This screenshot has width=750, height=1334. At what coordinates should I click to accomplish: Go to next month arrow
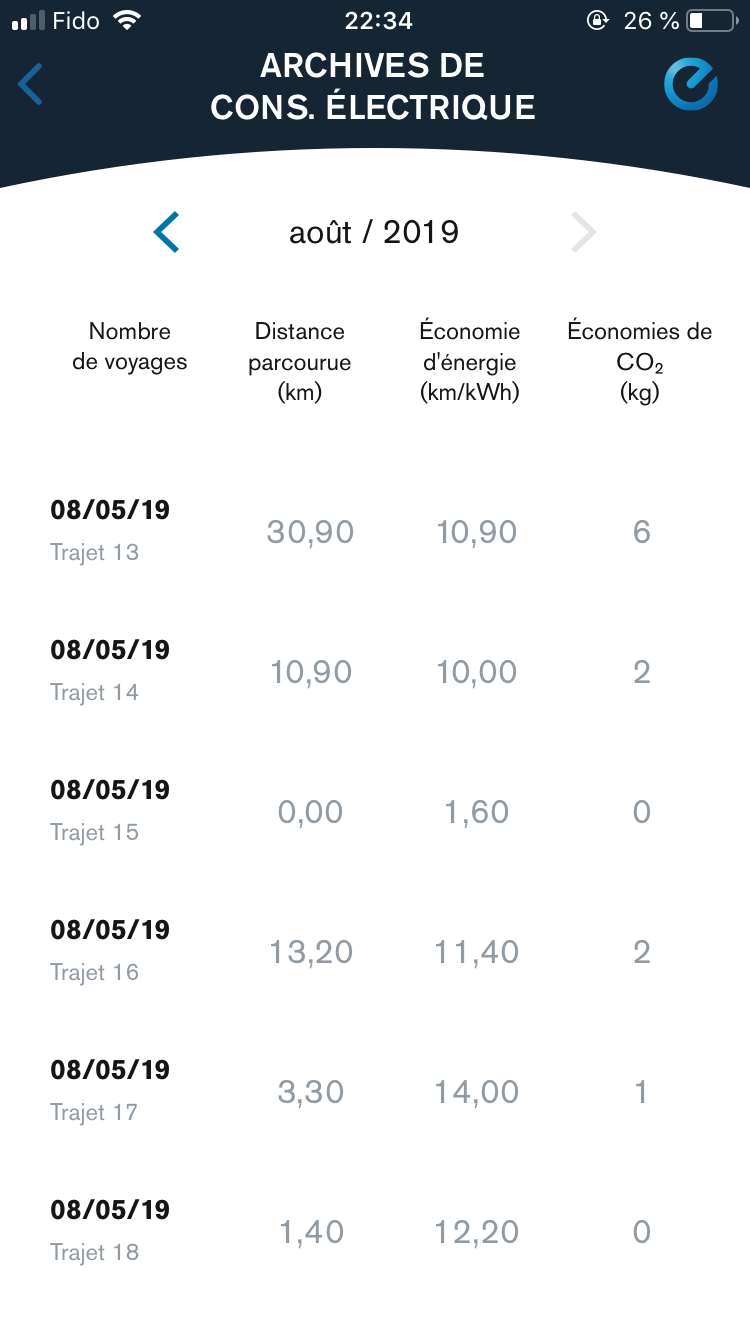click(x=583, y=232)
